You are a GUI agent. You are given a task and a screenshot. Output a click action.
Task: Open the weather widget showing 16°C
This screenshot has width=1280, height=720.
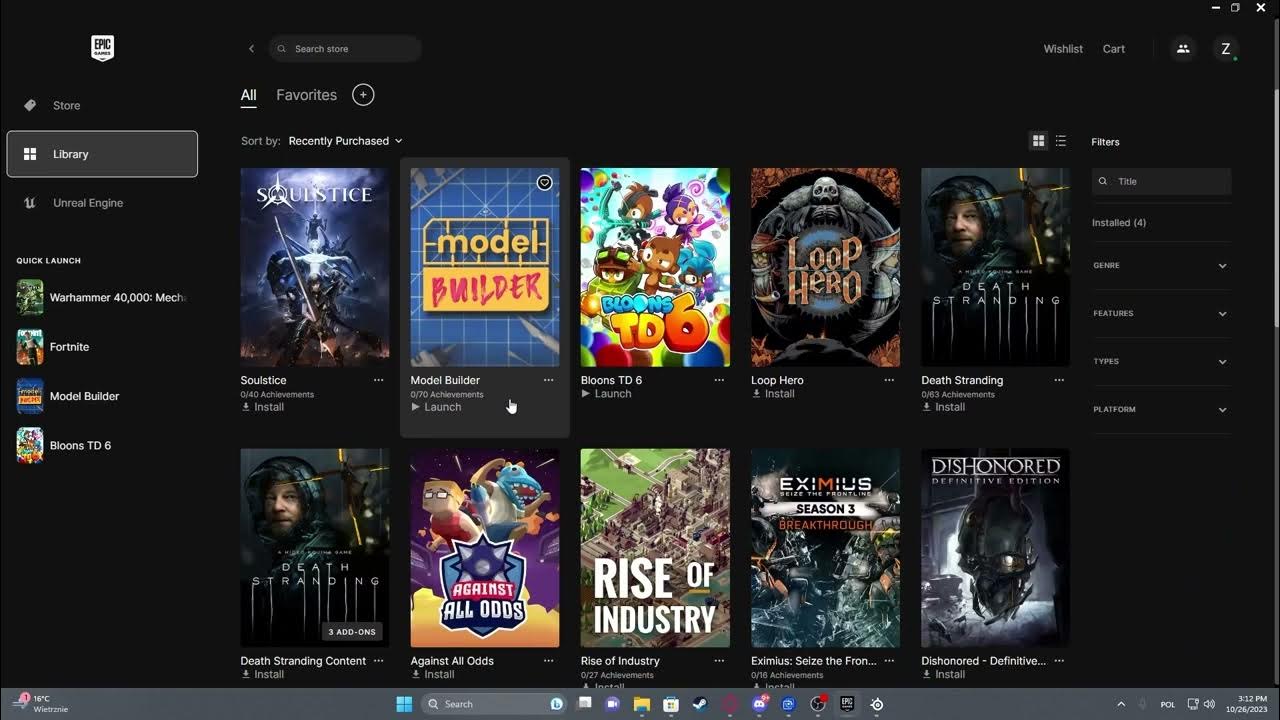coord(40,704)
